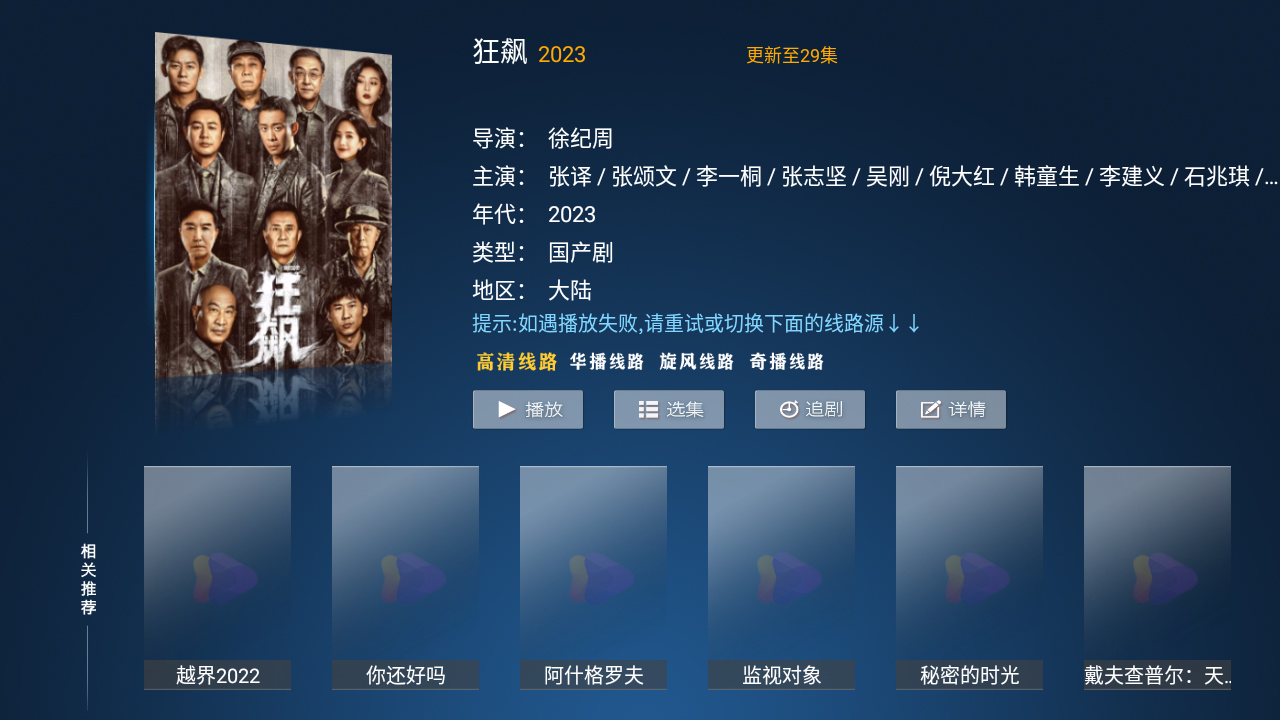Click the edit pencil icon on 详情
The width and height of the screenshot is (1280, 720).
930,409
